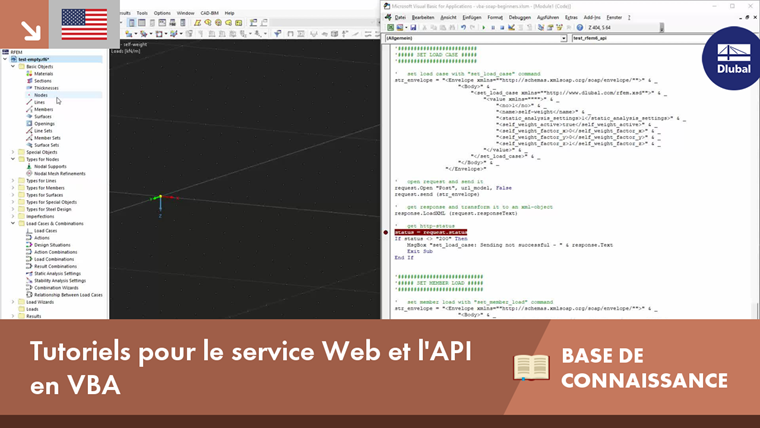Click the Nodes icon in RFEM navigator
The image size is (760, 428).
(29, 95)
